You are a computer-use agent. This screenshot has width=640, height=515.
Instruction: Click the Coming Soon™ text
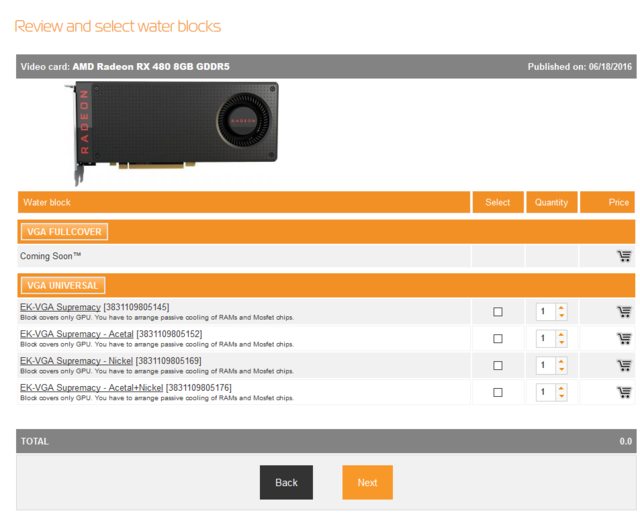pos(51,256)
